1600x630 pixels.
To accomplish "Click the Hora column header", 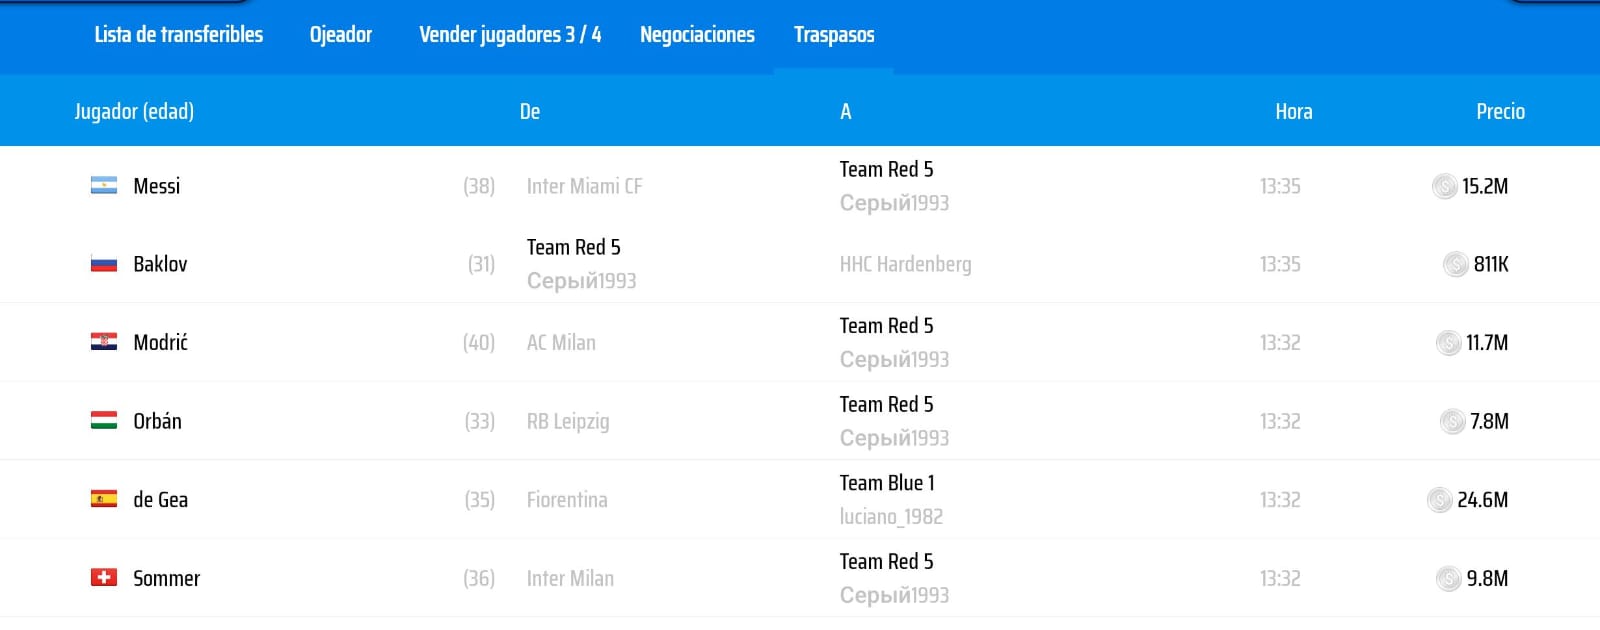I will pyautogui.click(x=1293, y=112).
